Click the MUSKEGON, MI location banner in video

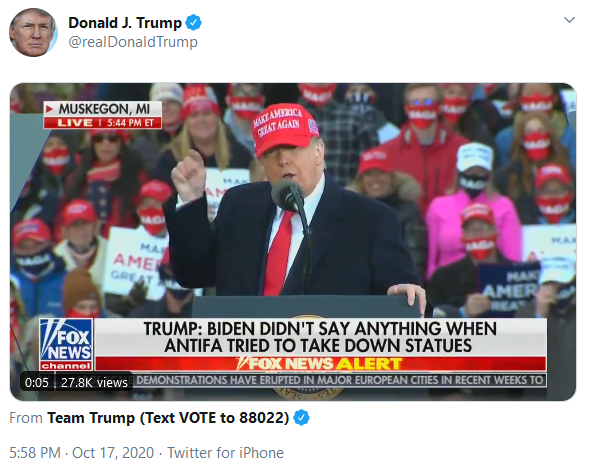pos(104,109)
